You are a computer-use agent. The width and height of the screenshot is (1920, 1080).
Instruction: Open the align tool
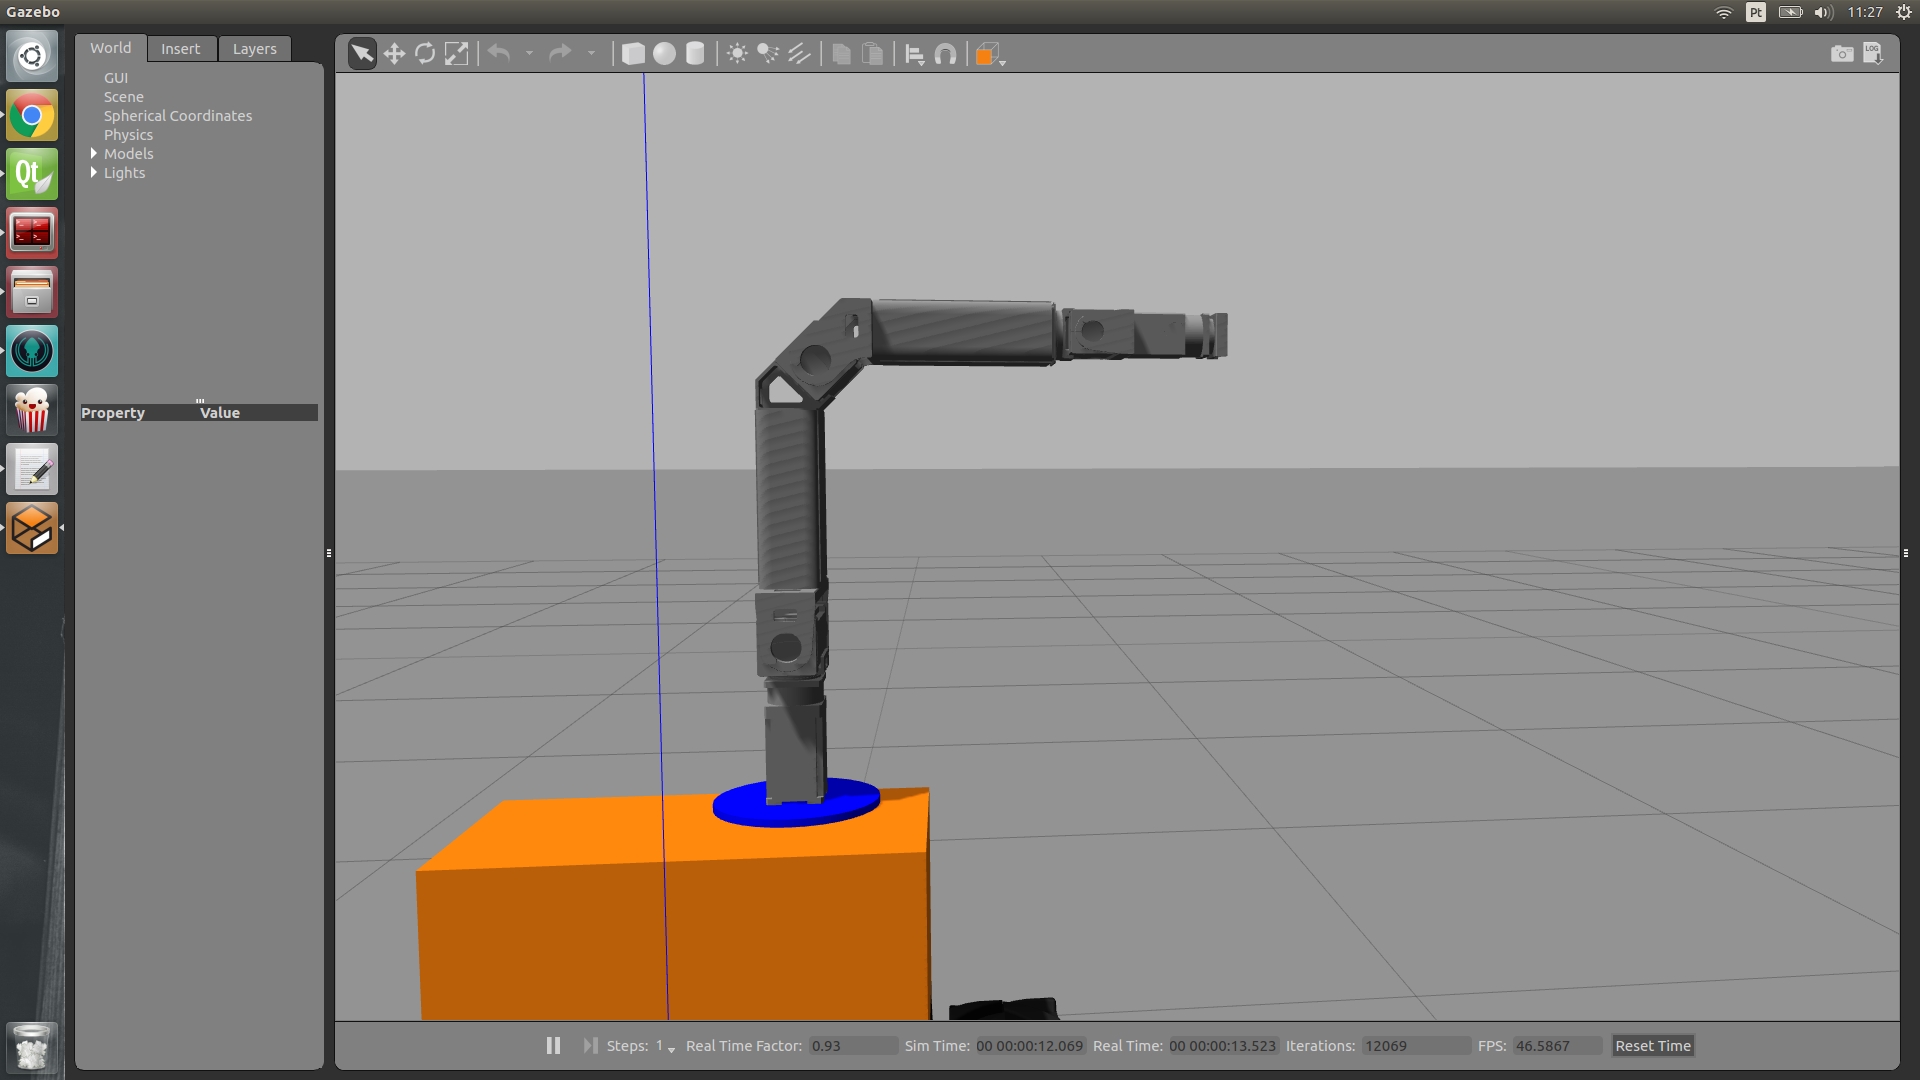pos(914,54)
